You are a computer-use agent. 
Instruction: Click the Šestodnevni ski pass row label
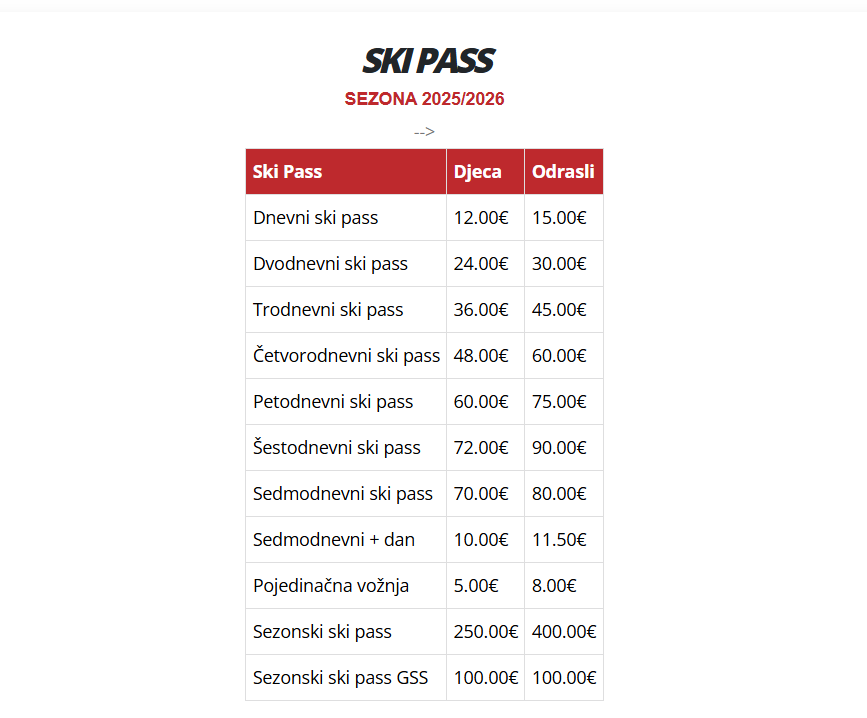337,448
